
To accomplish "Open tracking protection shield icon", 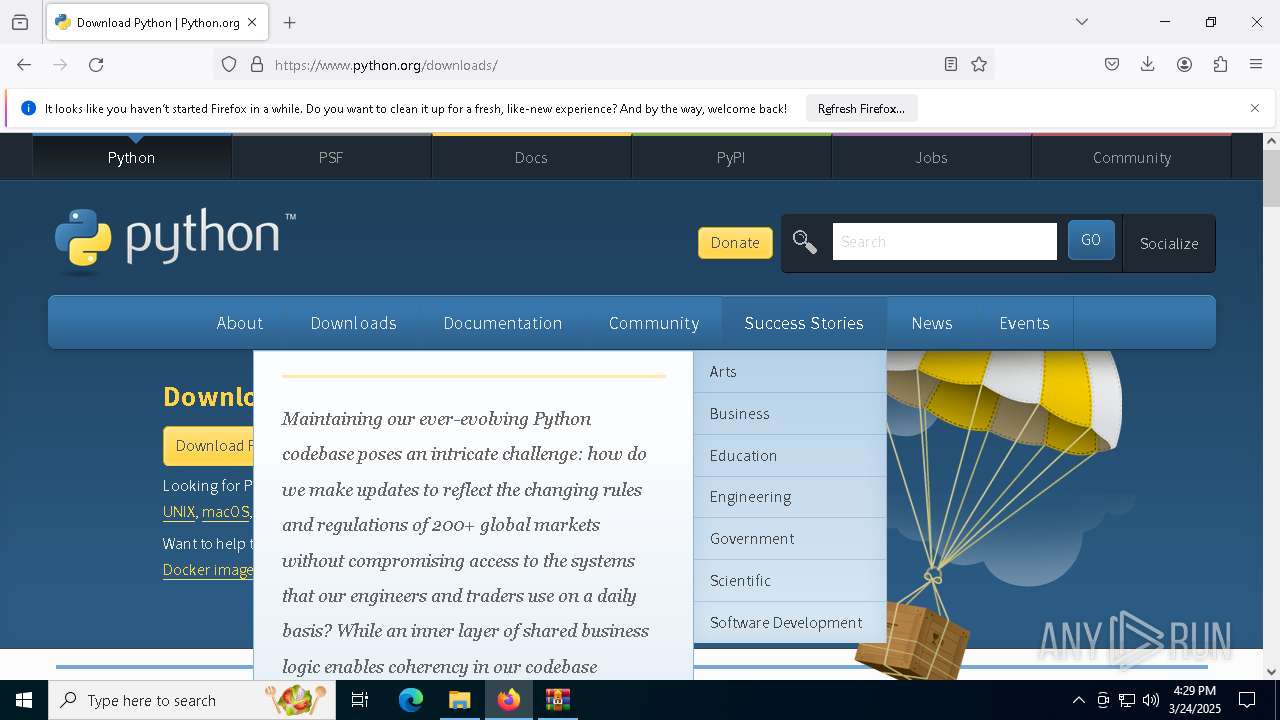I will tap(229, 65).
